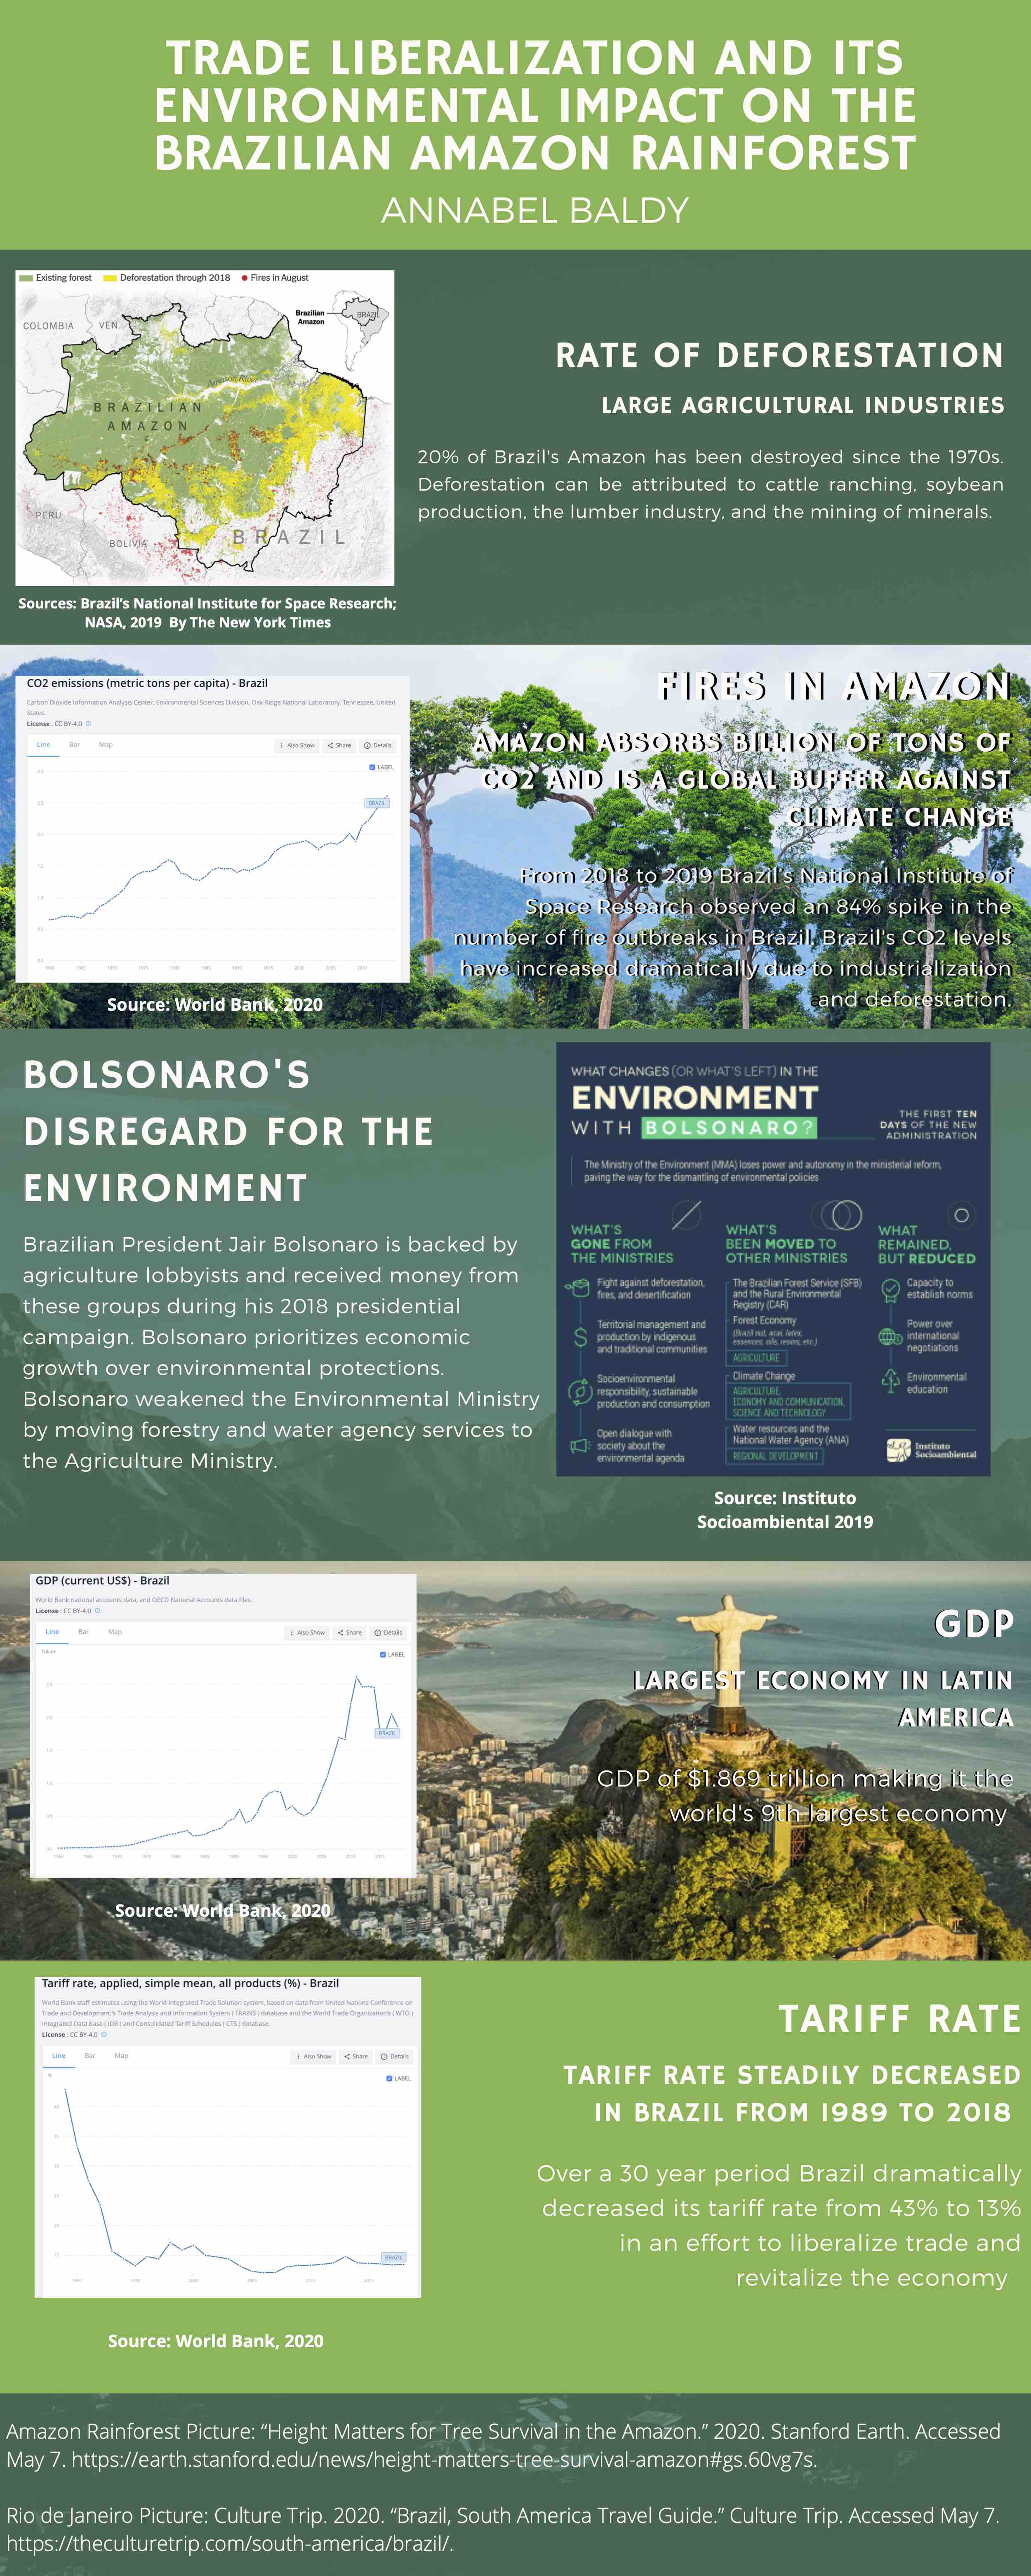Viewport: 1031px width, 2576px height.
Task: Open Map tab in GDP chart
Action: pos(115,1632)
